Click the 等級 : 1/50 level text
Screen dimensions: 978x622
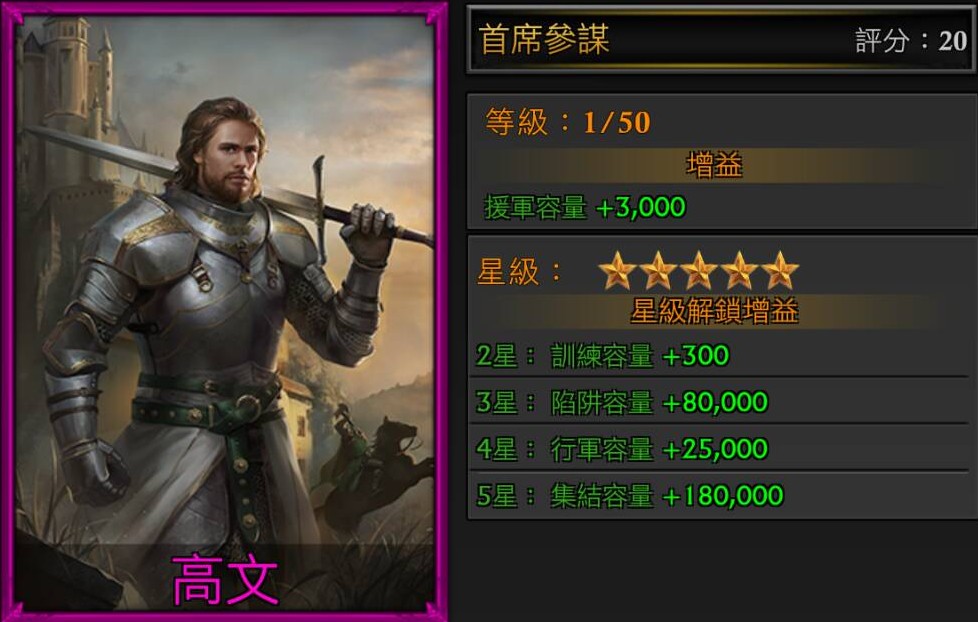click(568, 122)
